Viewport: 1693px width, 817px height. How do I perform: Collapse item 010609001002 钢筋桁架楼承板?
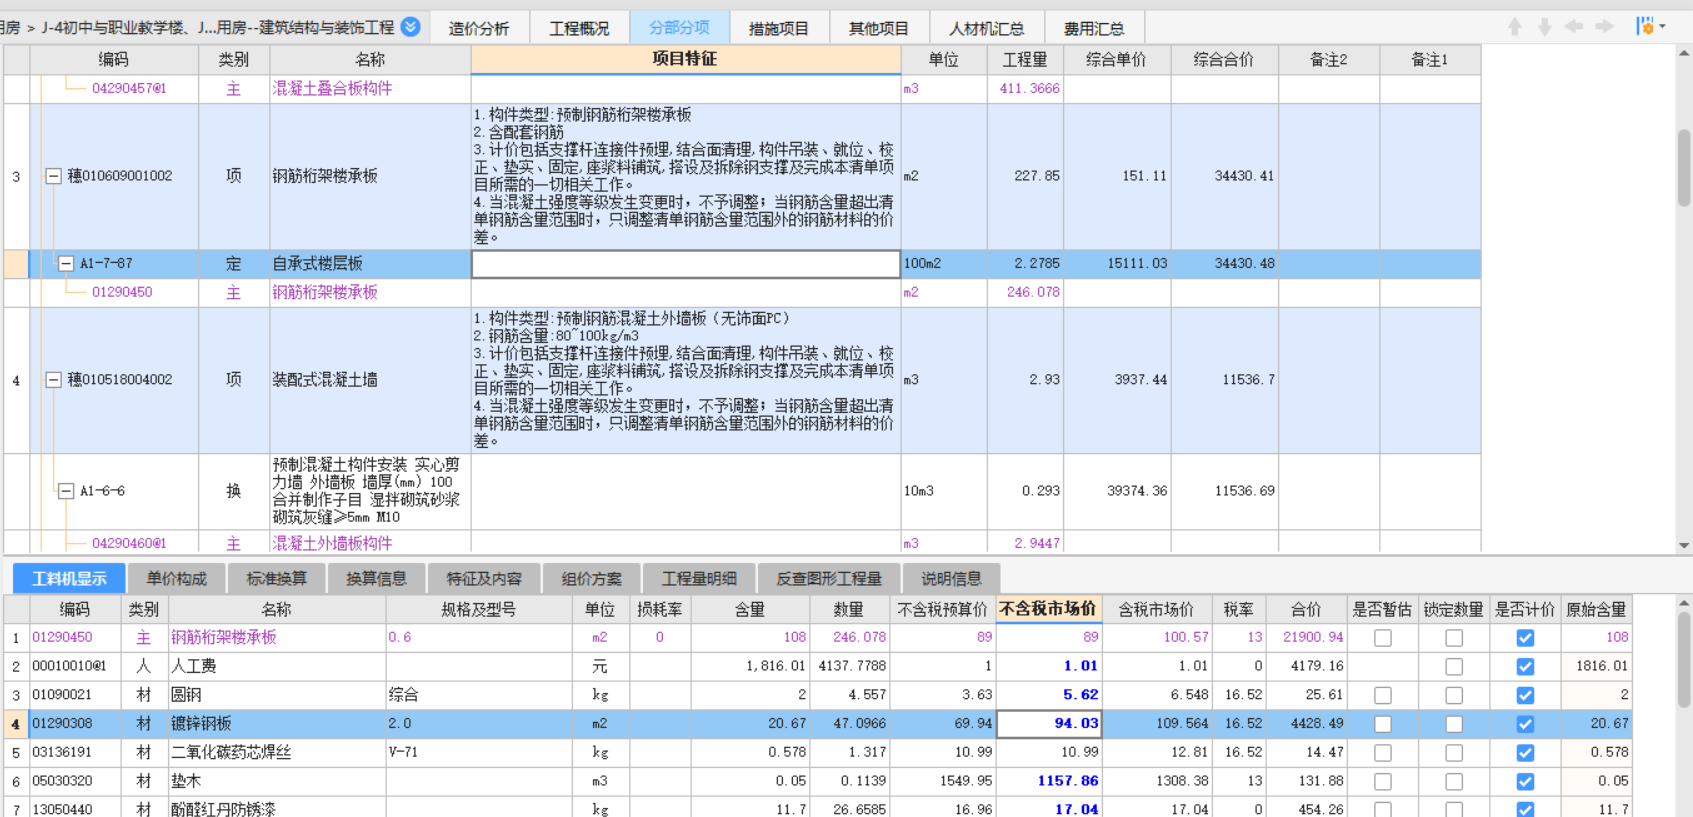(x=53, y=176)
